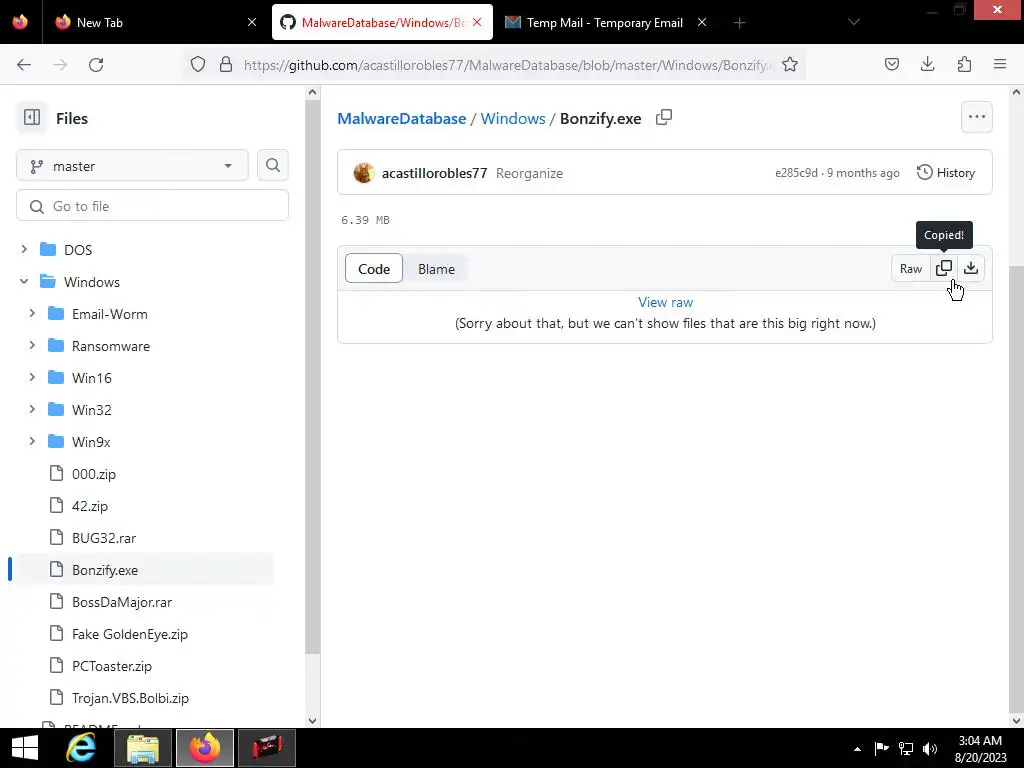The height and width of the screenshot is (768, 1024).
Task: Bookmark this page with the star
Action: pyautogui.click(x=790, y=65)
